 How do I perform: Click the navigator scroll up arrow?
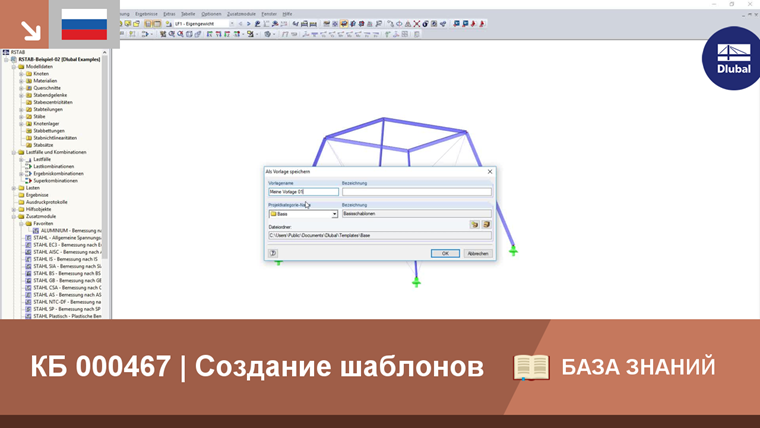point(105,52)
